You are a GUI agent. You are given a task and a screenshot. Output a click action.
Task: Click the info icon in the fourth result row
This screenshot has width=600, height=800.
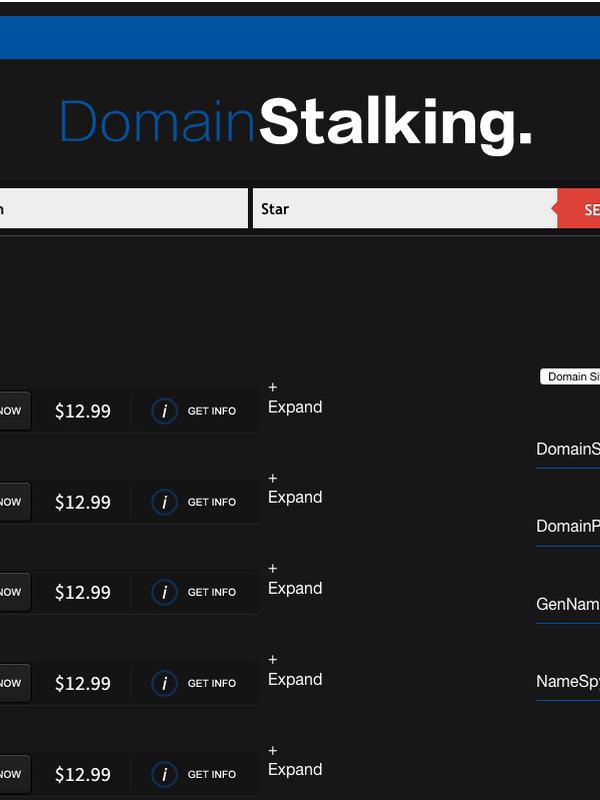[164, 683]
